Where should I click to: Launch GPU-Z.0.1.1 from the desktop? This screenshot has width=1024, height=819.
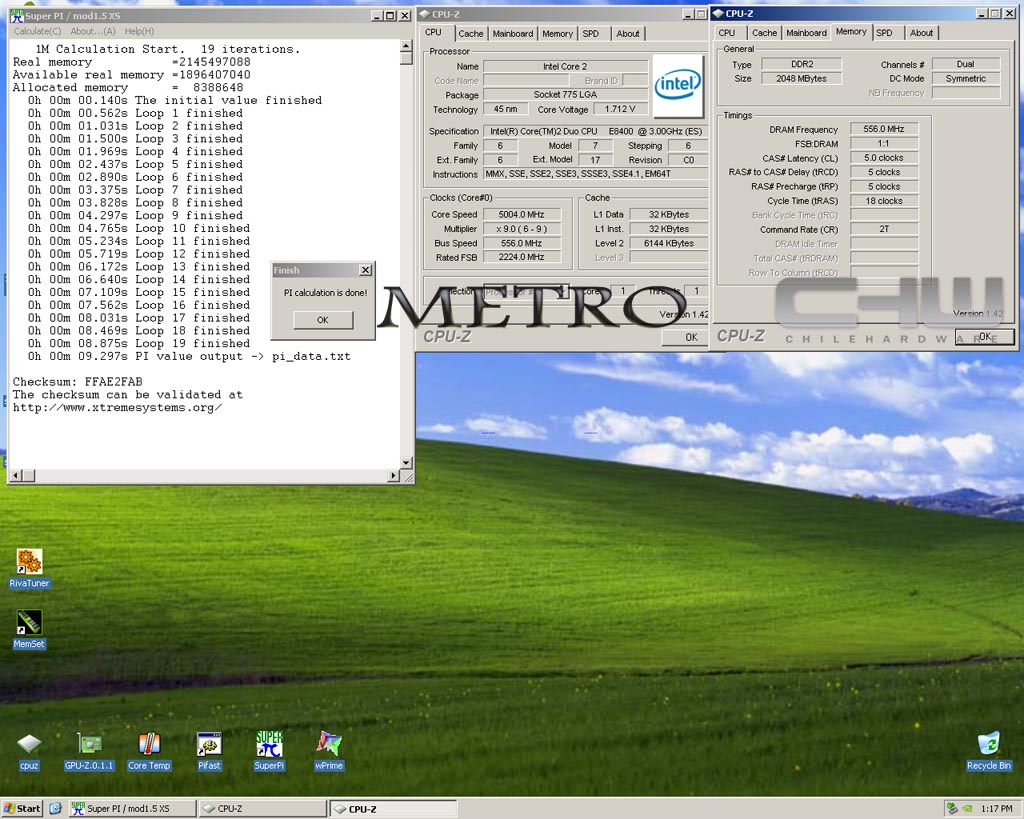click(x=89, y=752)
